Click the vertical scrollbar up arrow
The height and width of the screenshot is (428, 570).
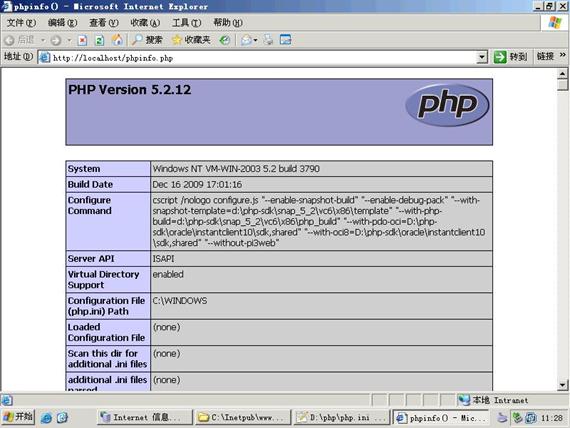[x=562, y=74]
